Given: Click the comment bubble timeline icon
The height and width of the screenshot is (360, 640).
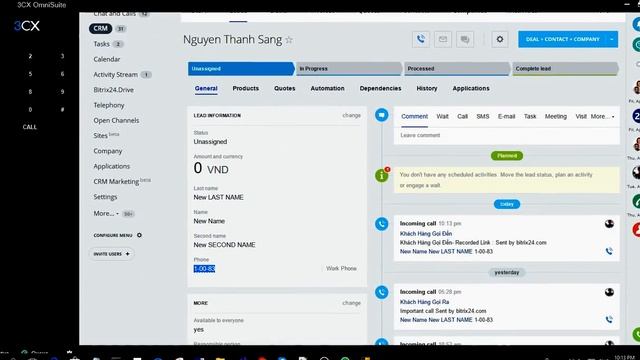Looking at the screenshot, I should [382, 115].
